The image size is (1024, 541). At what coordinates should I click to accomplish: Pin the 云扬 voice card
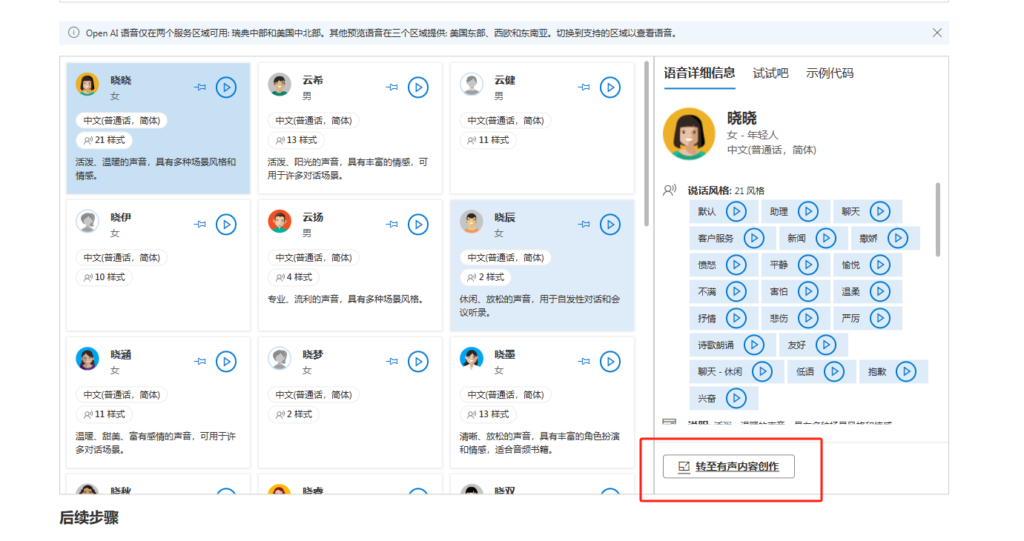(392, 224)
